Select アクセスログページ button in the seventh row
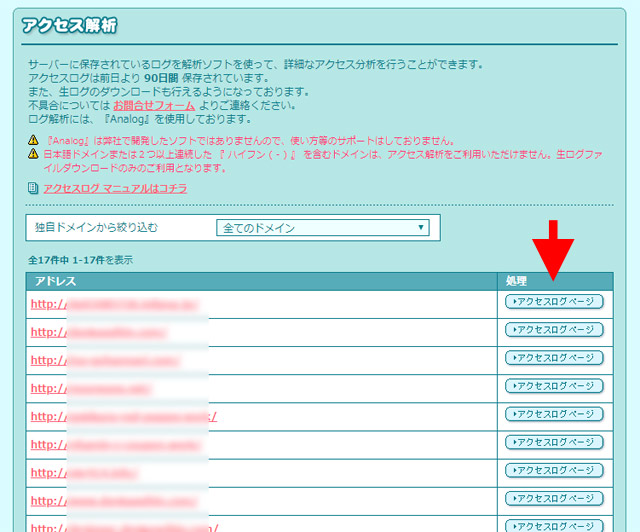Screen dimensions: 640x532 555,470
